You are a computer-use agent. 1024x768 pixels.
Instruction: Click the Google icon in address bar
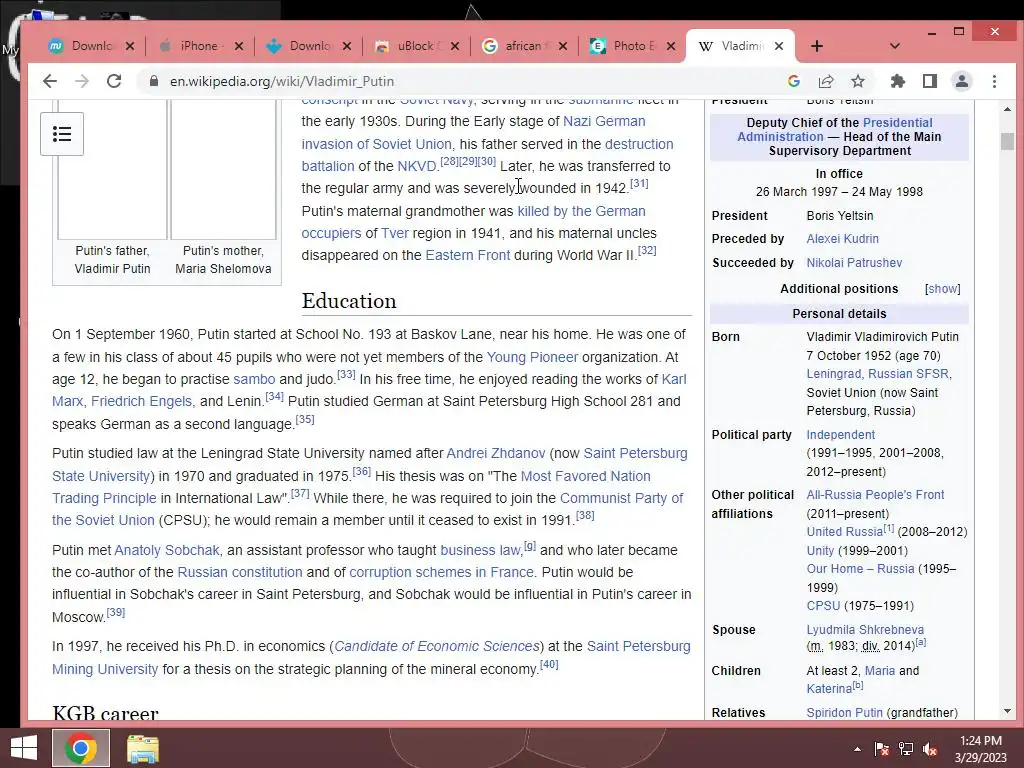coord(794,81)
